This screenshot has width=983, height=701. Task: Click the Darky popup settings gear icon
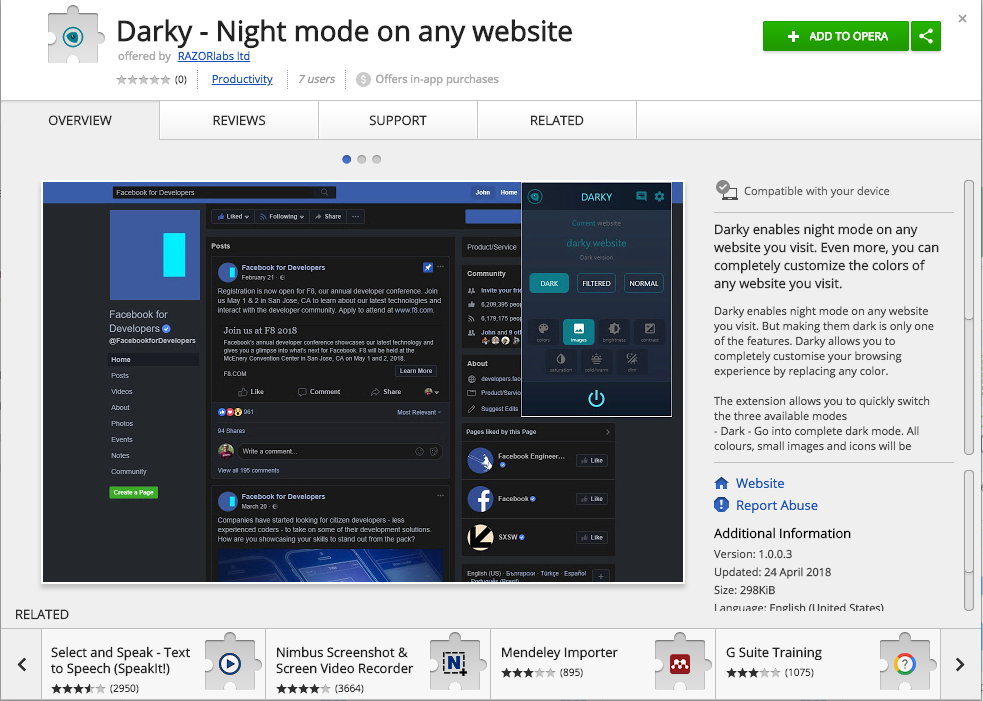click(660, 196)
